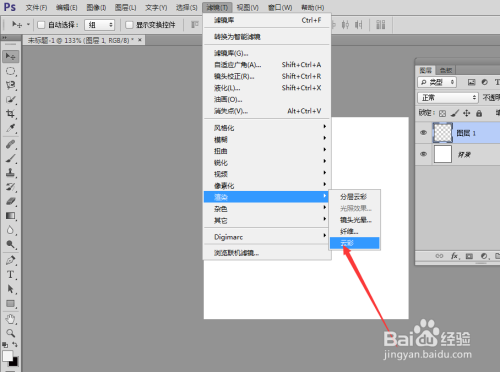Open the 正常 blend mode dropdown
500x372 pixels.
[448, 98]
